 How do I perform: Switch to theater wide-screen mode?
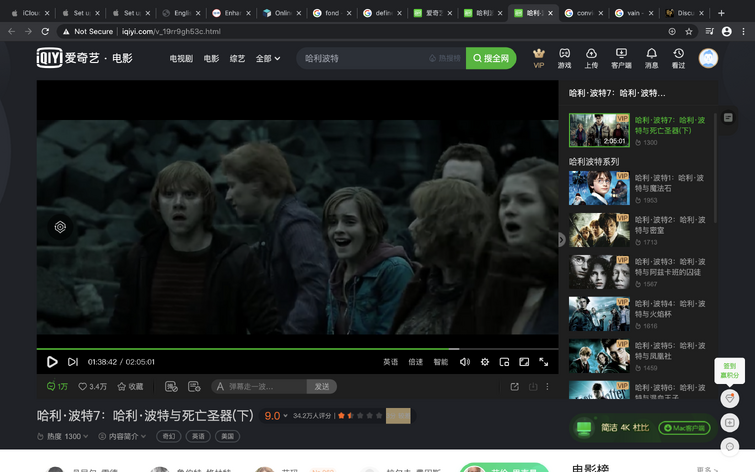click(524, 362)
